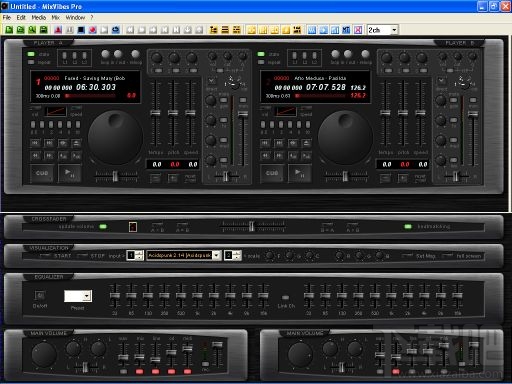
Task: Click Player A jog wheel
Action: pos(115,137)
